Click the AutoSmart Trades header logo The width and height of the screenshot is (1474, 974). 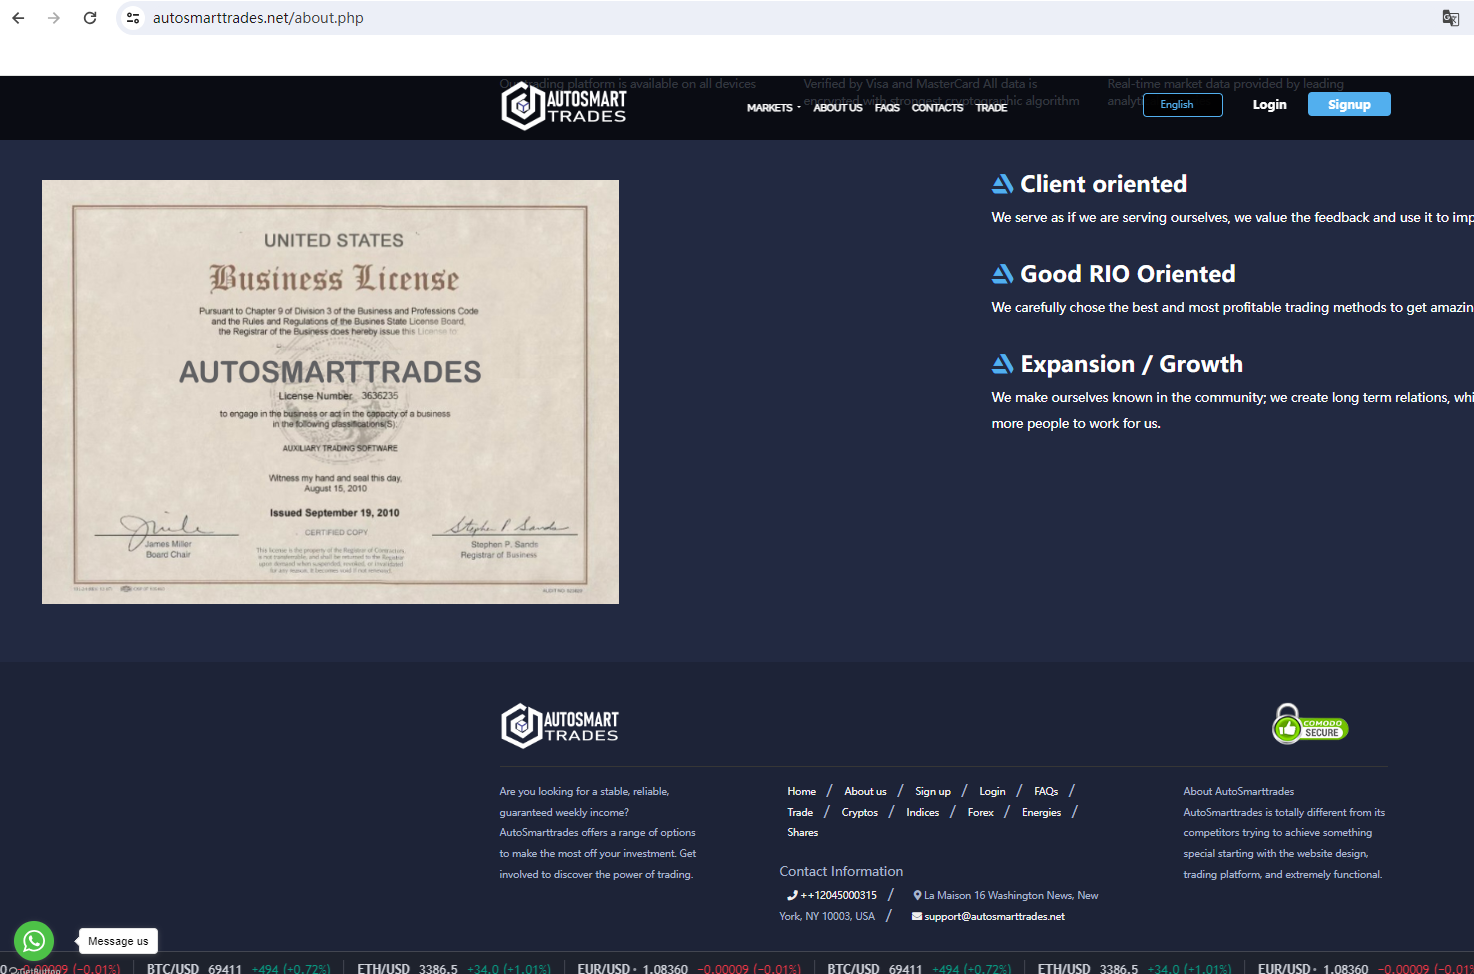pos(564,106)
